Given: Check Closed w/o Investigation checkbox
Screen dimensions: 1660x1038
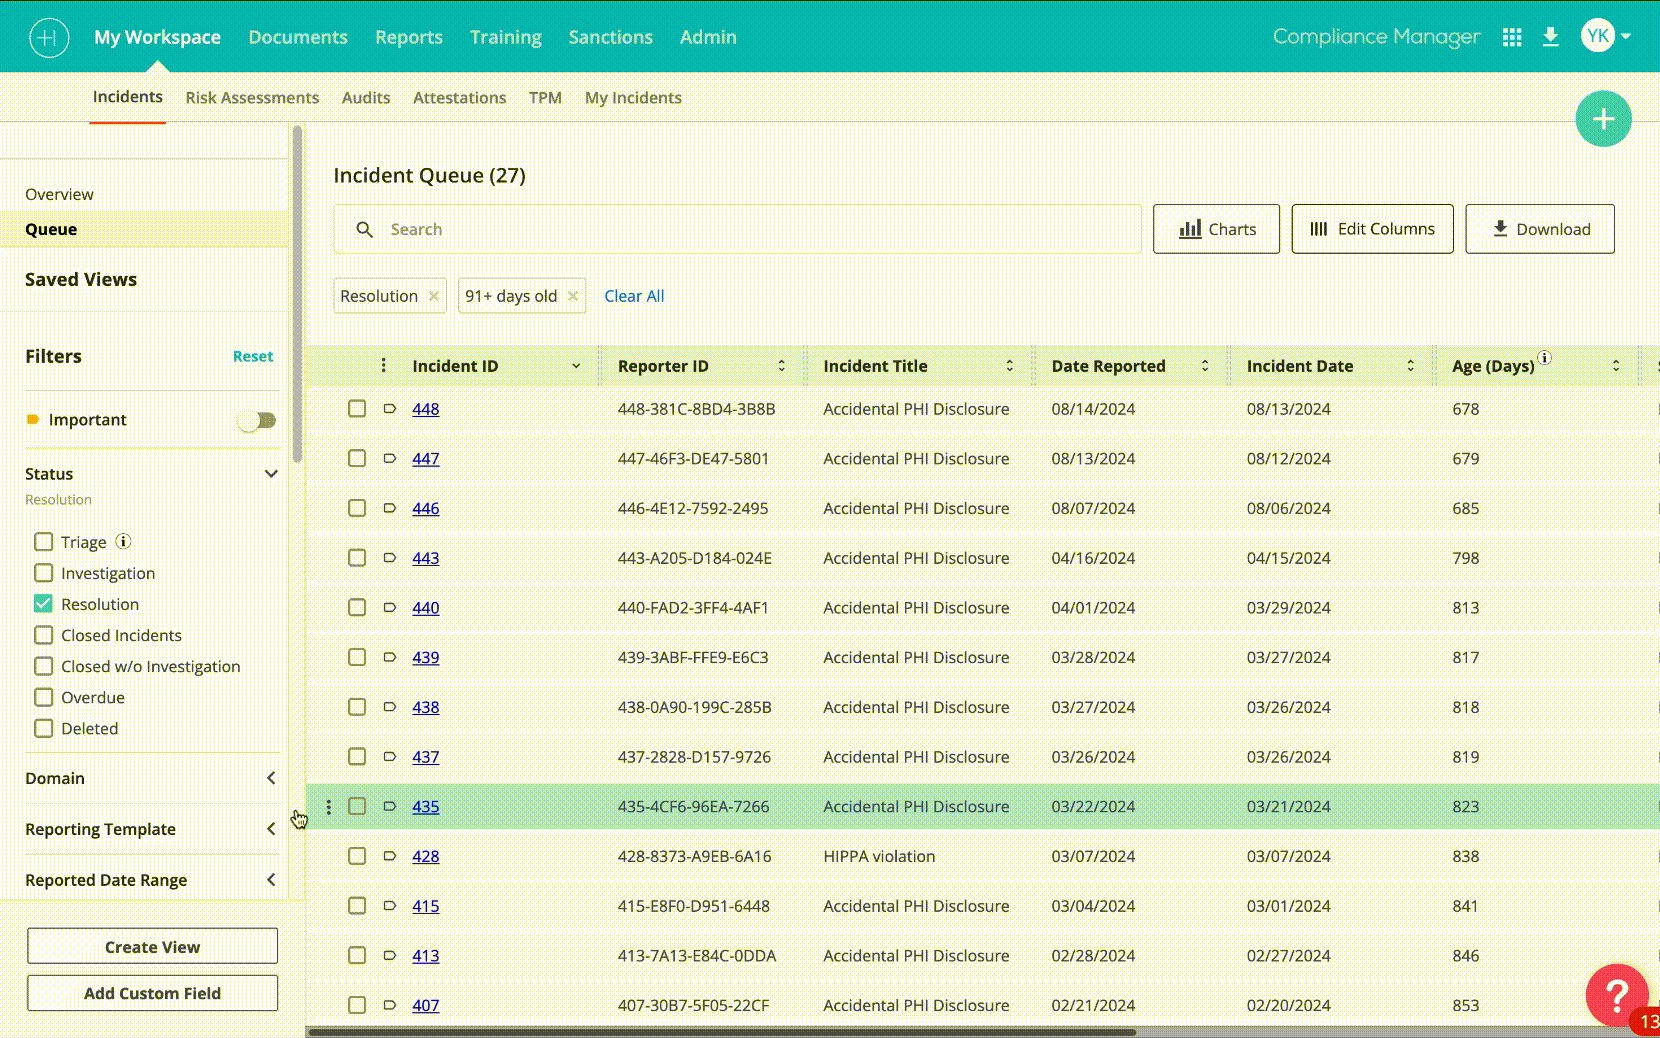Looking at the screenshot, I should click(43, 666).
